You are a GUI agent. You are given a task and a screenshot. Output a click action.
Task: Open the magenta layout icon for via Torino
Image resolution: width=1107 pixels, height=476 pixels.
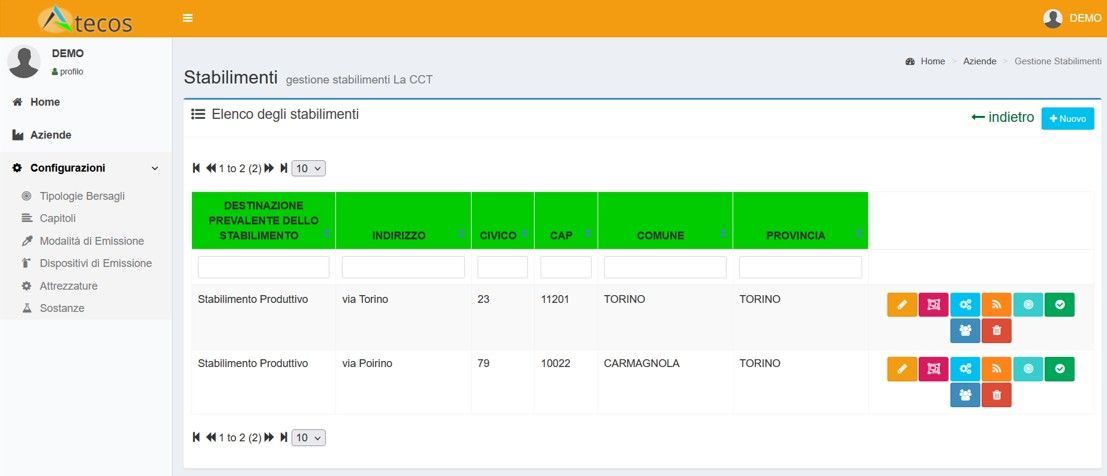pyautogui.click(x=933, y=305)
